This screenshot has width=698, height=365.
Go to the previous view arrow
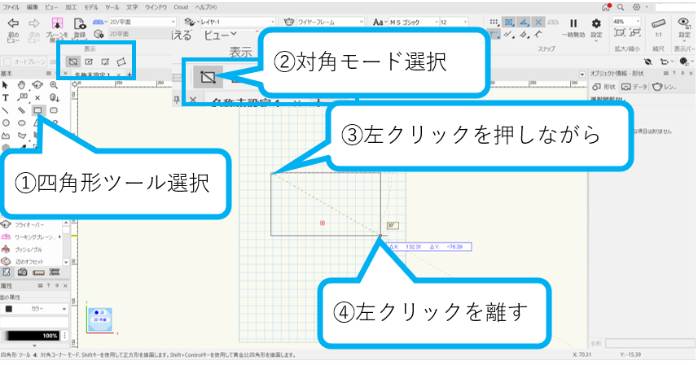(x=13, y=23)
